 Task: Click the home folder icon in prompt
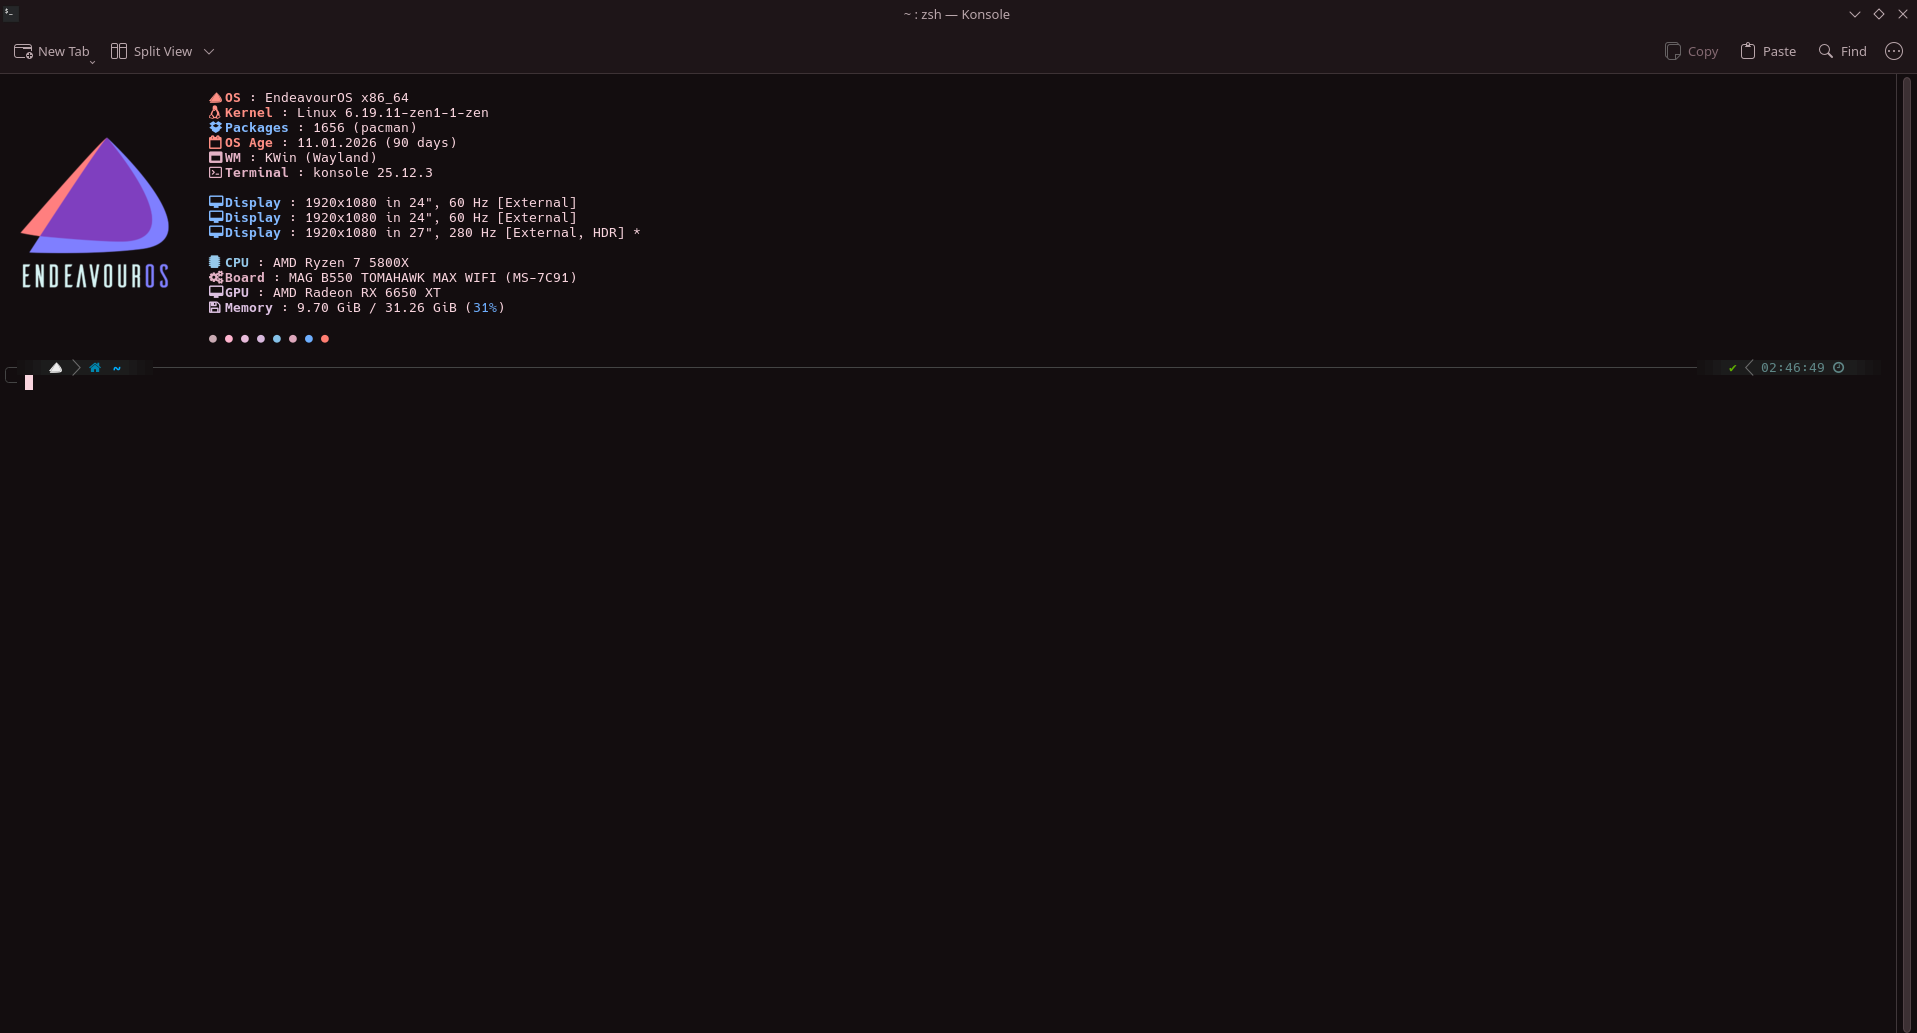coord(95,368)
